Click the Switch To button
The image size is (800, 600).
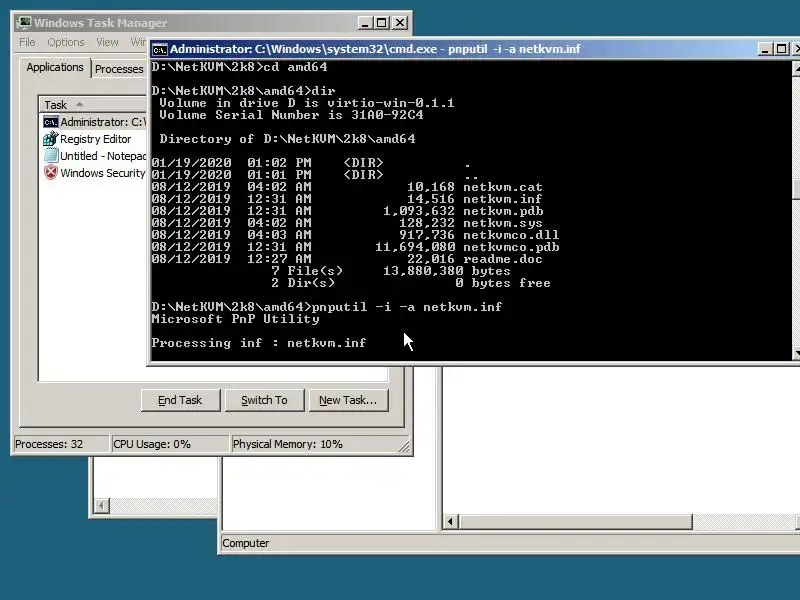click(264, 401)
